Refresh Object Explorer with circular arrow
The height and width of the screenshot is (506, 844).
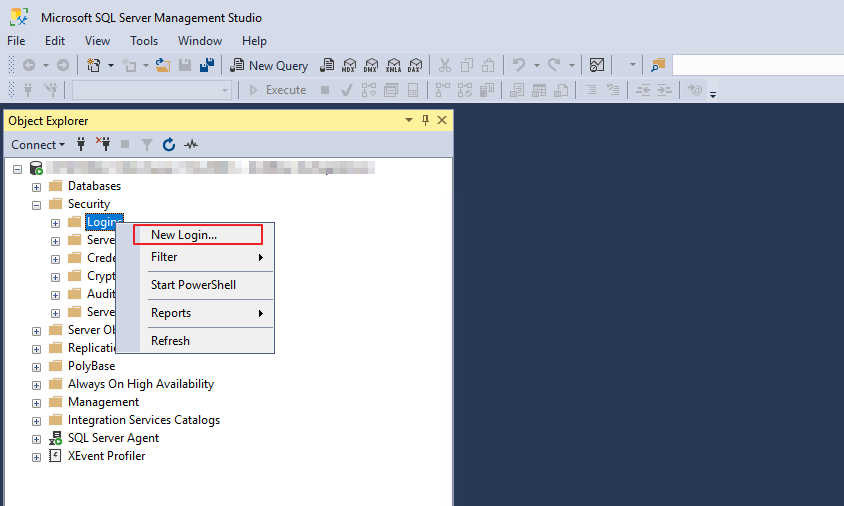click(168, 144)
